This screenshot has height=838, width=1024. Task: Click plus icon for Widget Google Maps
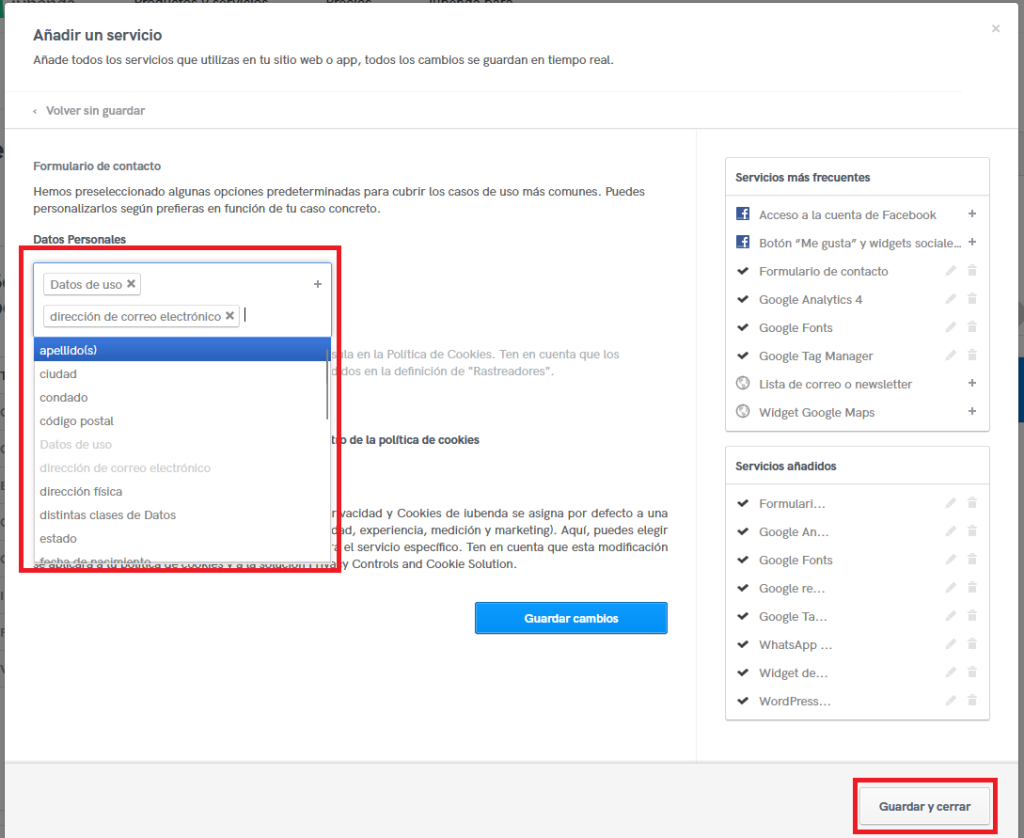(x=972, y=412)
